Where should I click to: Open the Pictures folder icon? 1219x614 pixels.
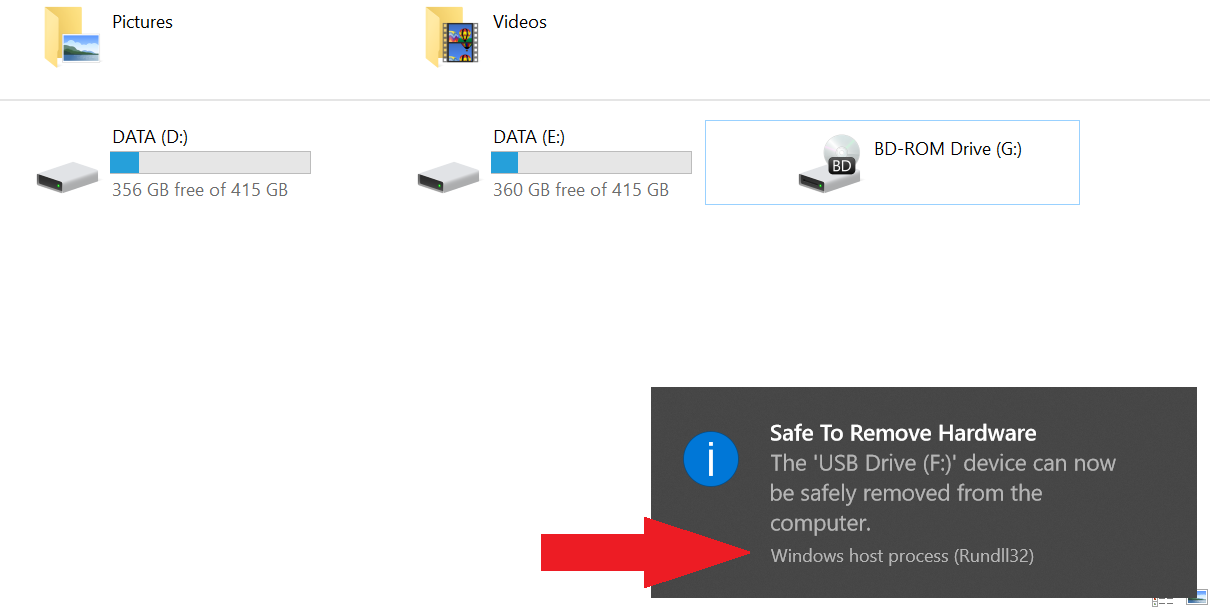tap(72, 37)
